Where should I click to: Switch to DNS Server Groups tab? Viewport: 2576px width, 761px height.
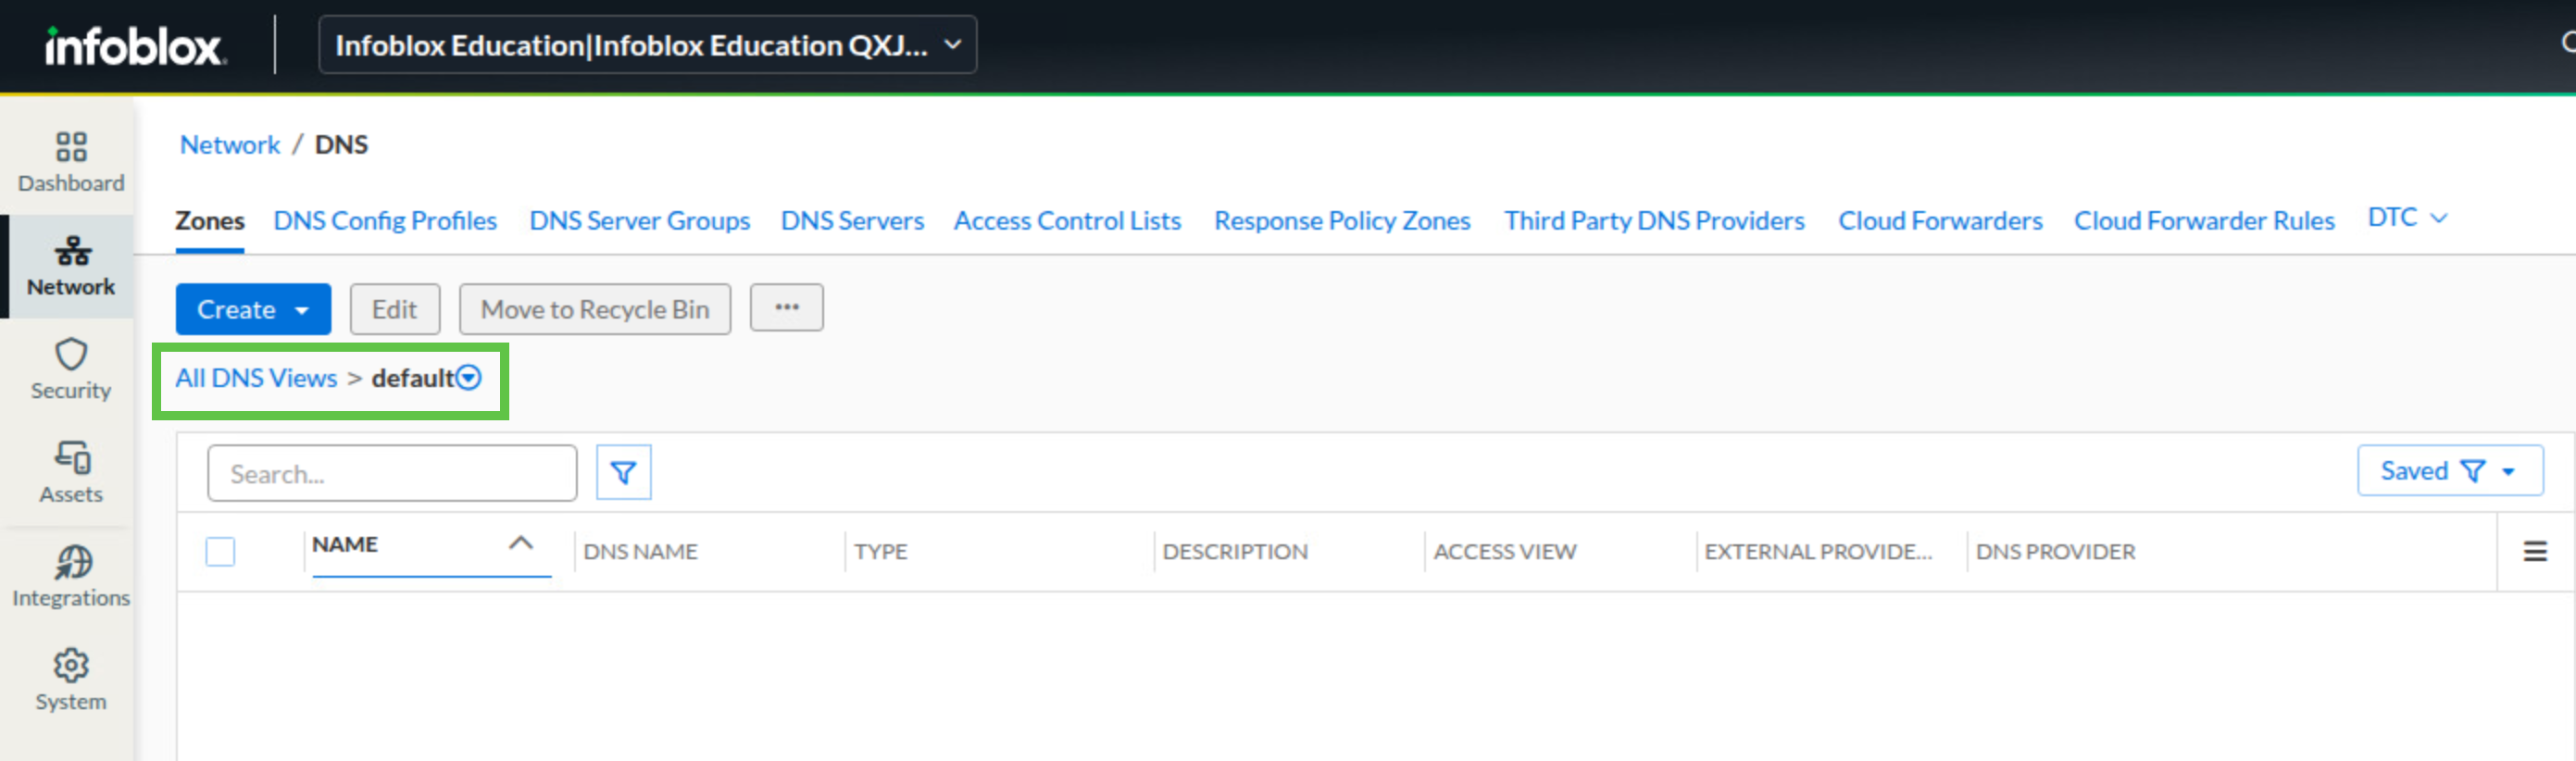(x=640, y=220)
